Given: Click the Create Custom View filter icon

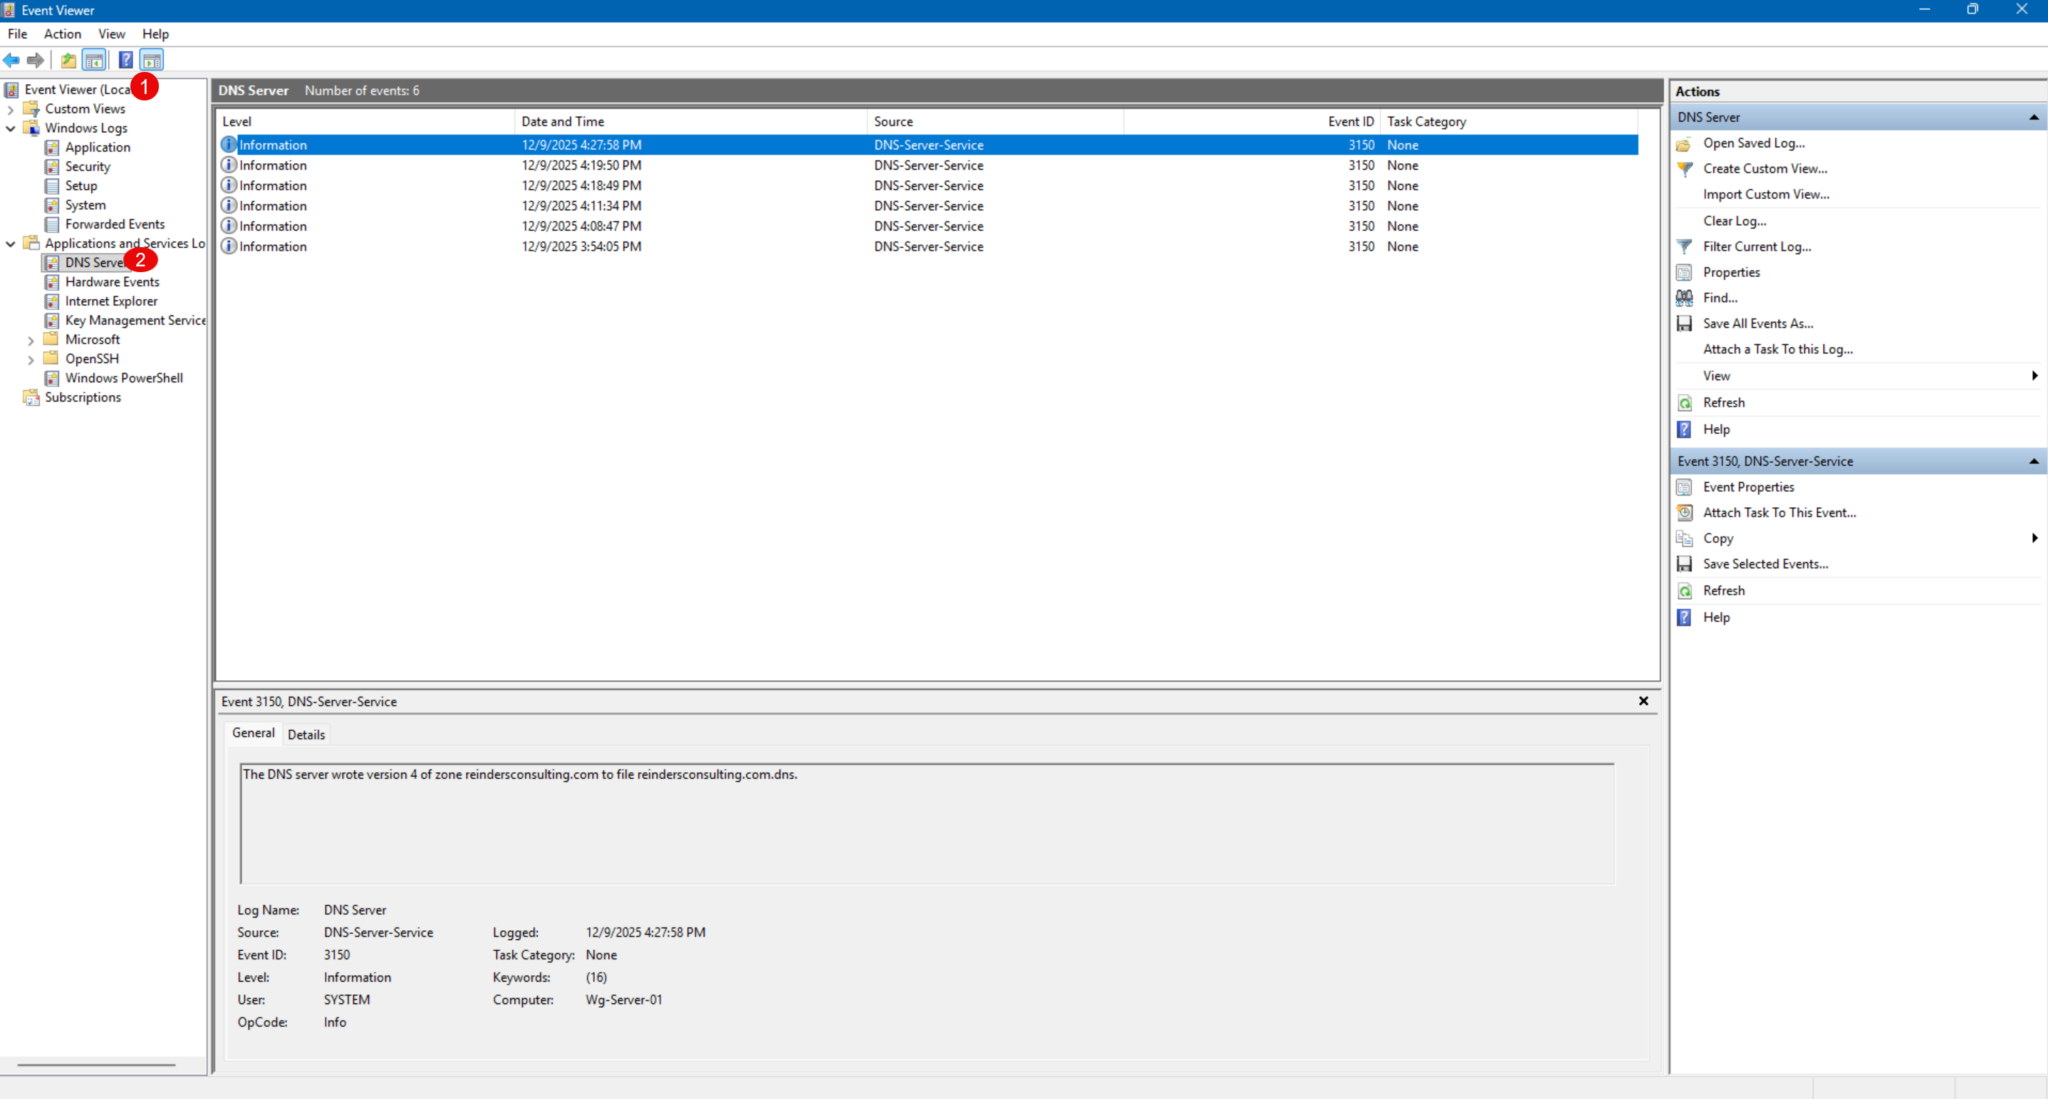Looking at the screenshot, I should [1684, 168].
